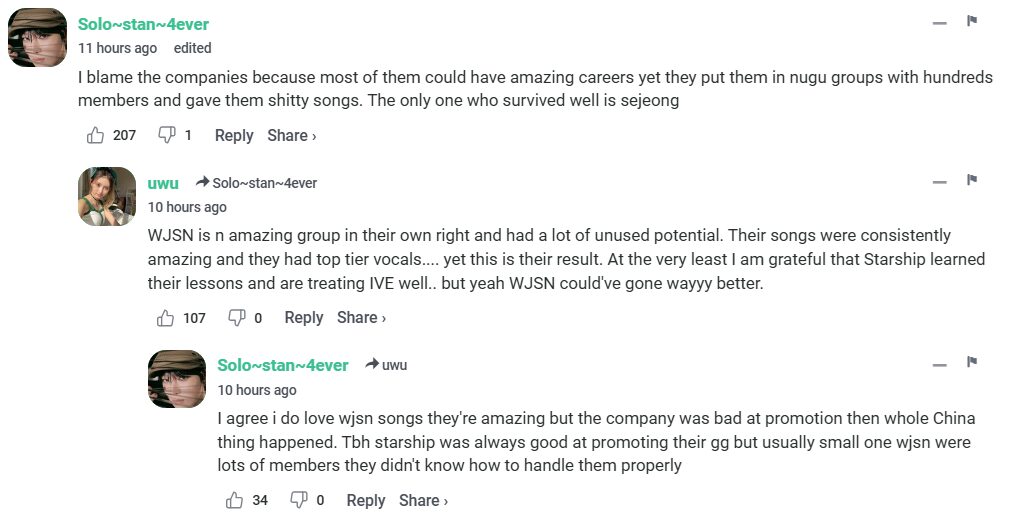
Task: Reply to uwu's comment
Action: 304,318
